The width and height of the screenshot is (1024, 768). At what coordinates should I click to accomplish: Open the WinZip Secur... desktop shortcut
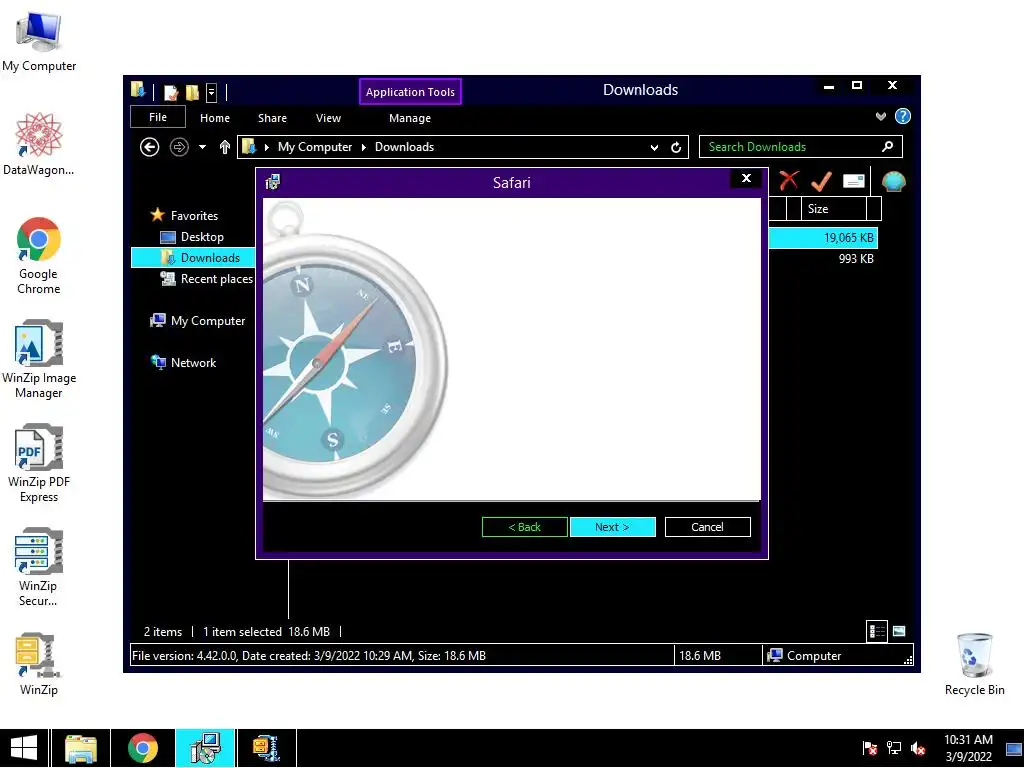(39, 567)
